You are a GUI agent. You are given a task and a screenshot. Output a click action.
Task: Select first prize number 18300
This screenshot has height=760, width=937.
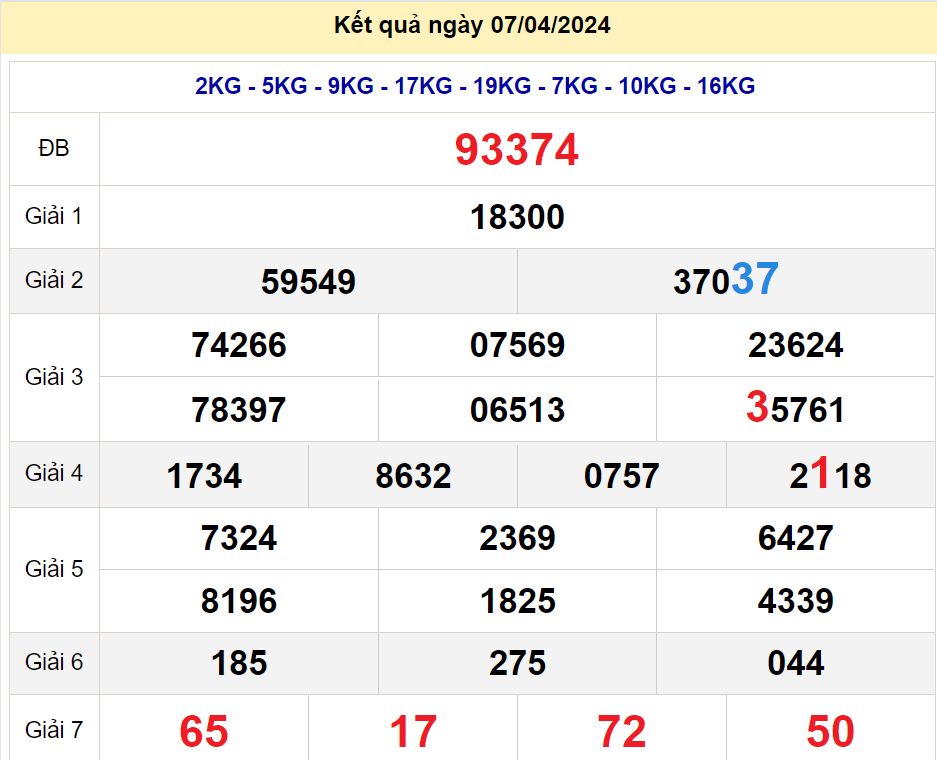[517, 217]
